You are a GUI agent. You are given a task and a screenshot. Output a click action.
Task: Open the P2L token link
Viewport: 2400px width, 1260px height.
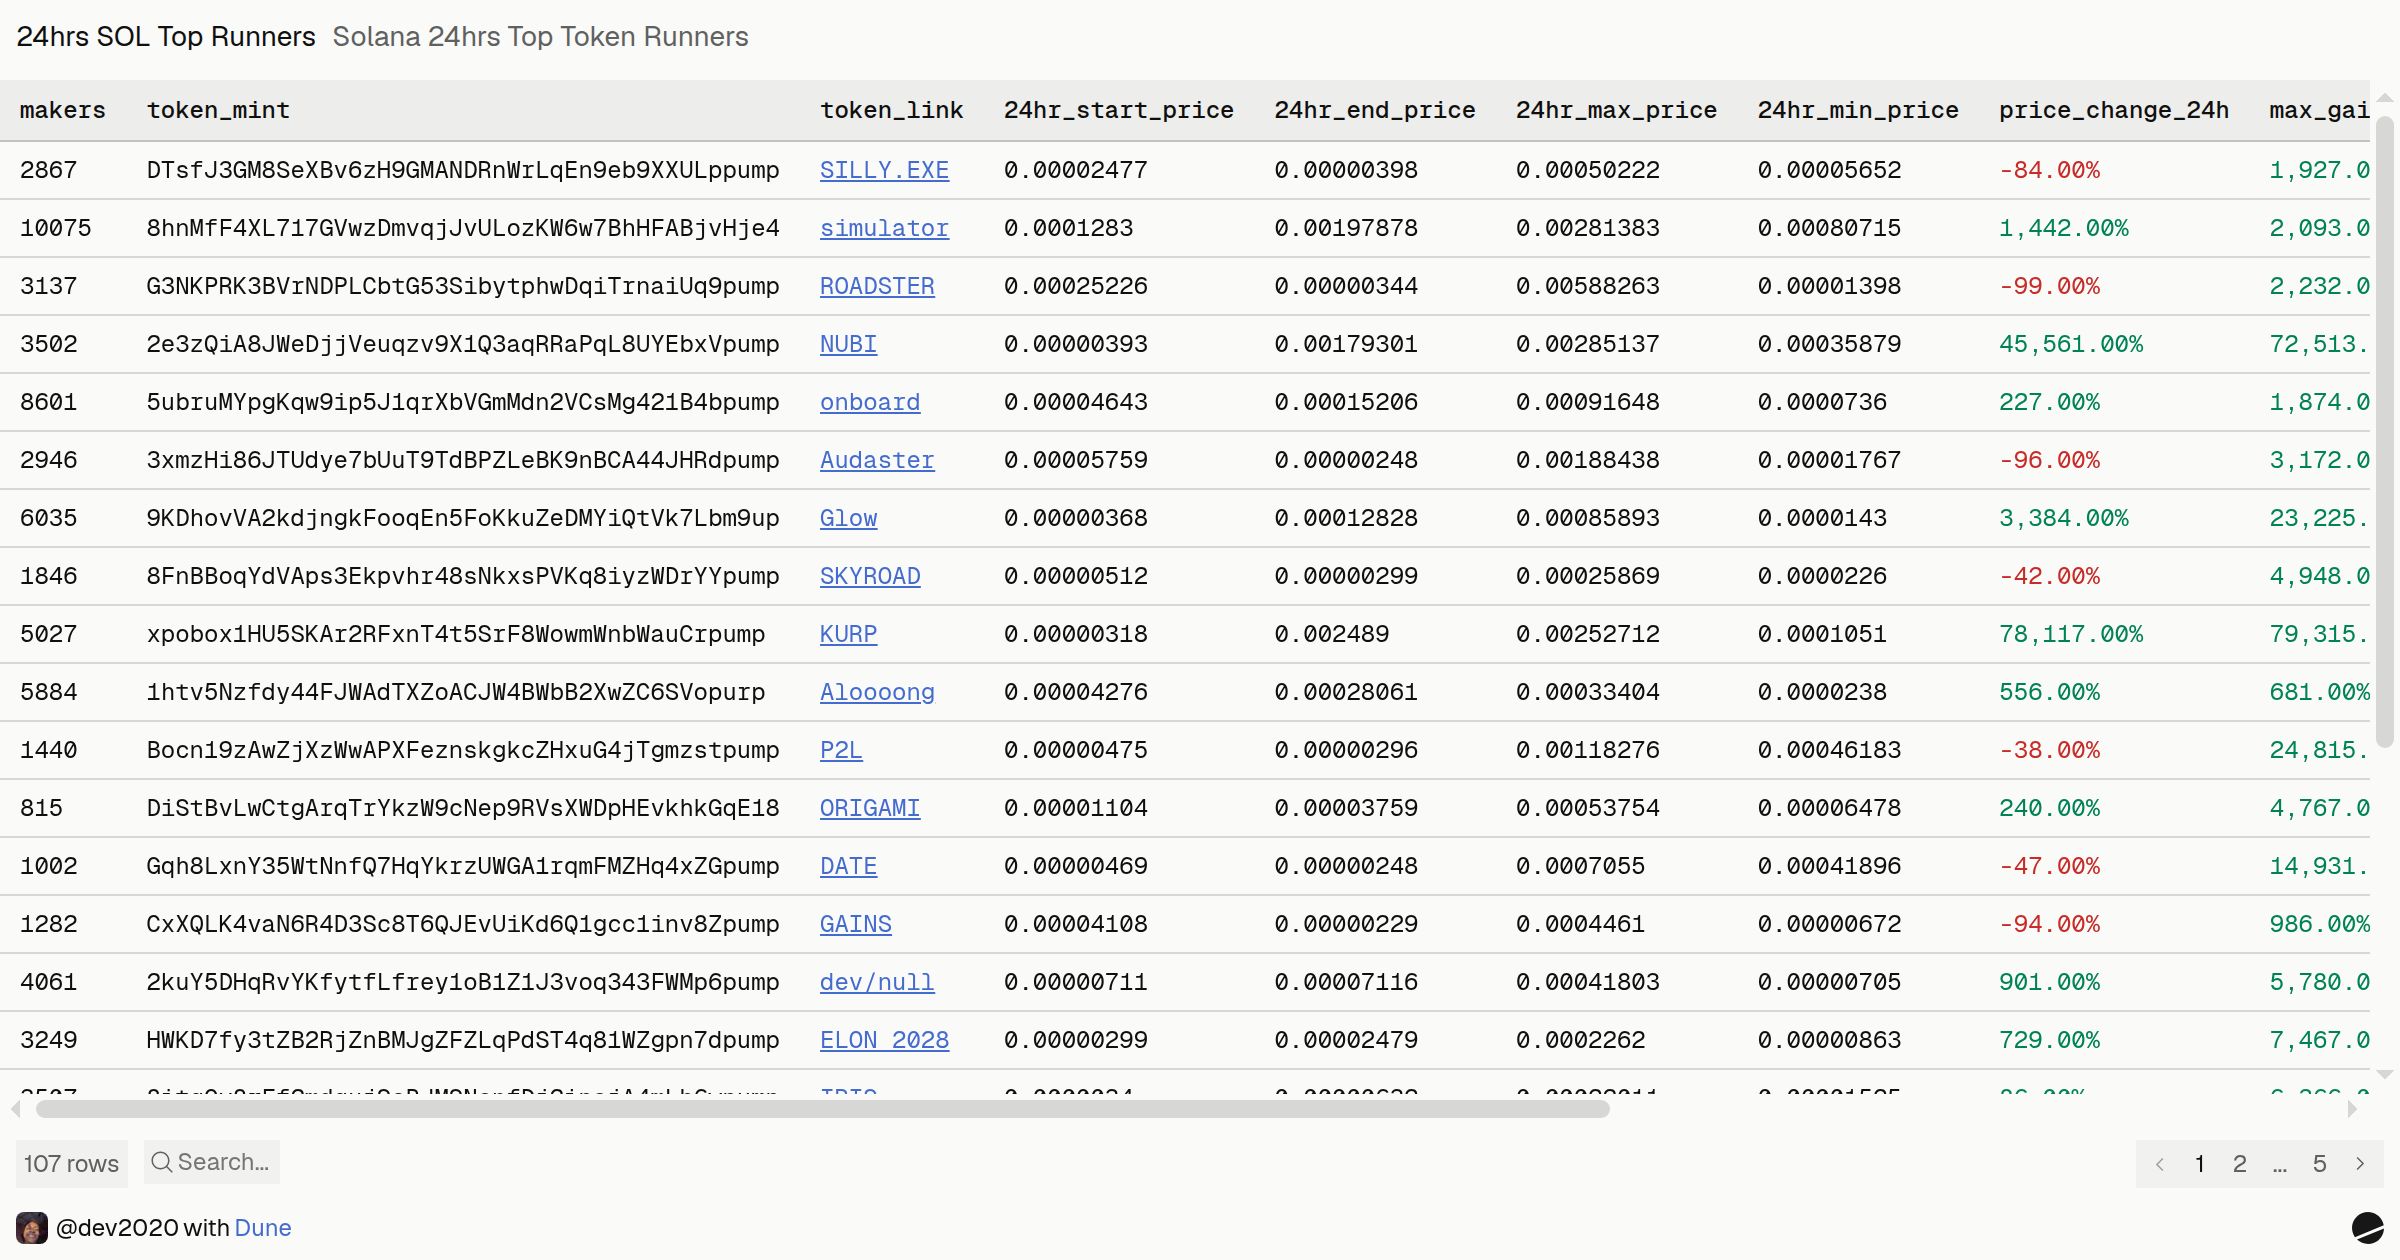[x=841, y=750]
